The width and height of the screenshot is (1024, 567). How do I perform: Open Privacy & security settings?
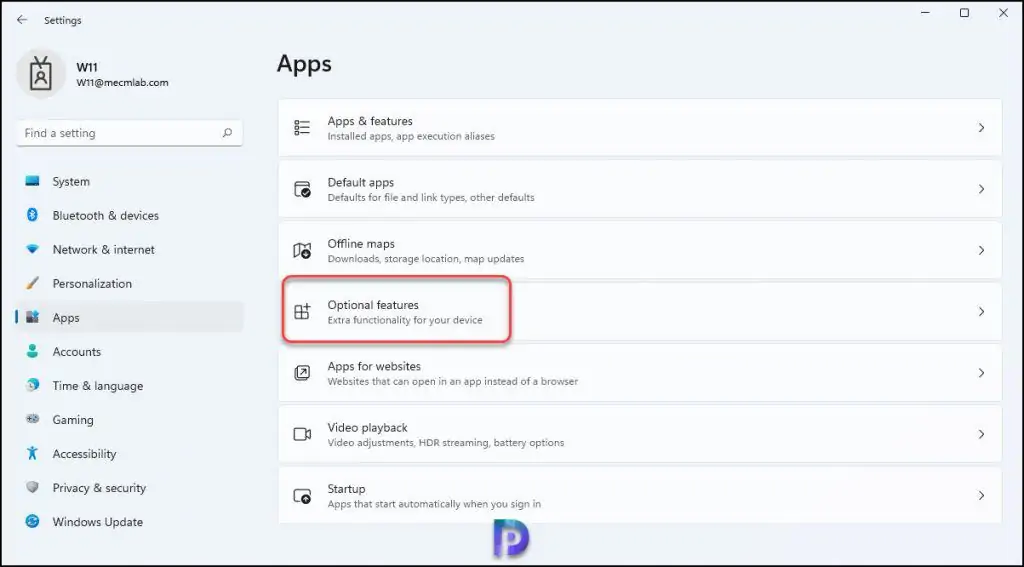coord(129,487)
